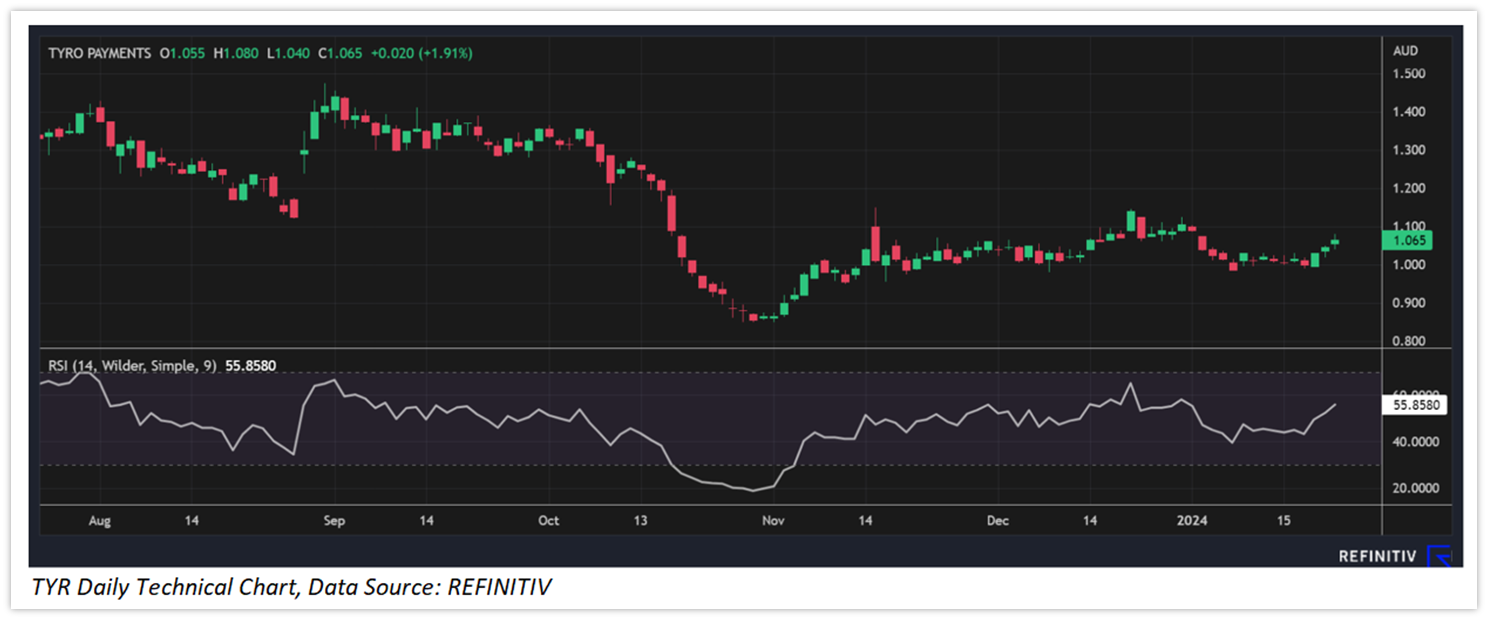This screenshot has width=1488, height=620.
Task: Click the 1.300 price axis label
Action: pyautogui.click(x=1408, y=150)
